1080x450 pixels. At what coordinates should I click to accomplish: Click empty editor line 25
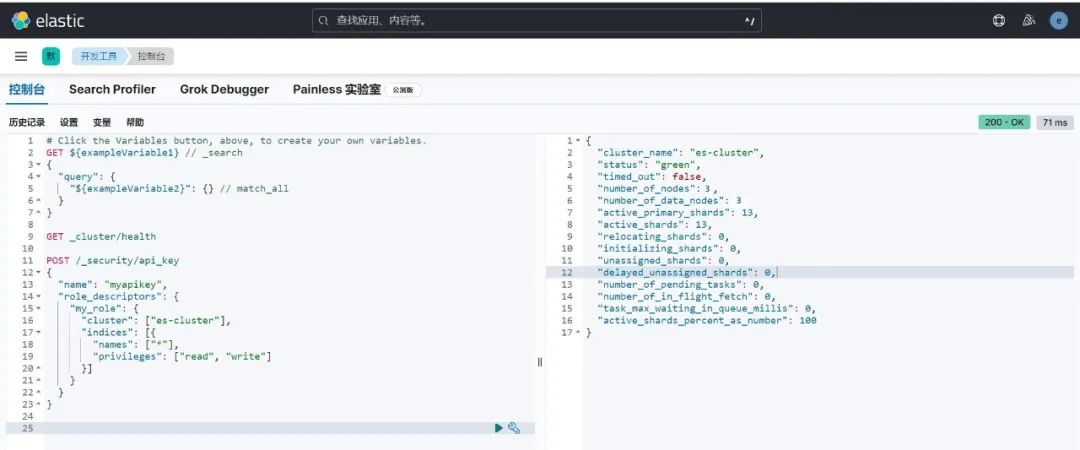(x=270, y=428)
